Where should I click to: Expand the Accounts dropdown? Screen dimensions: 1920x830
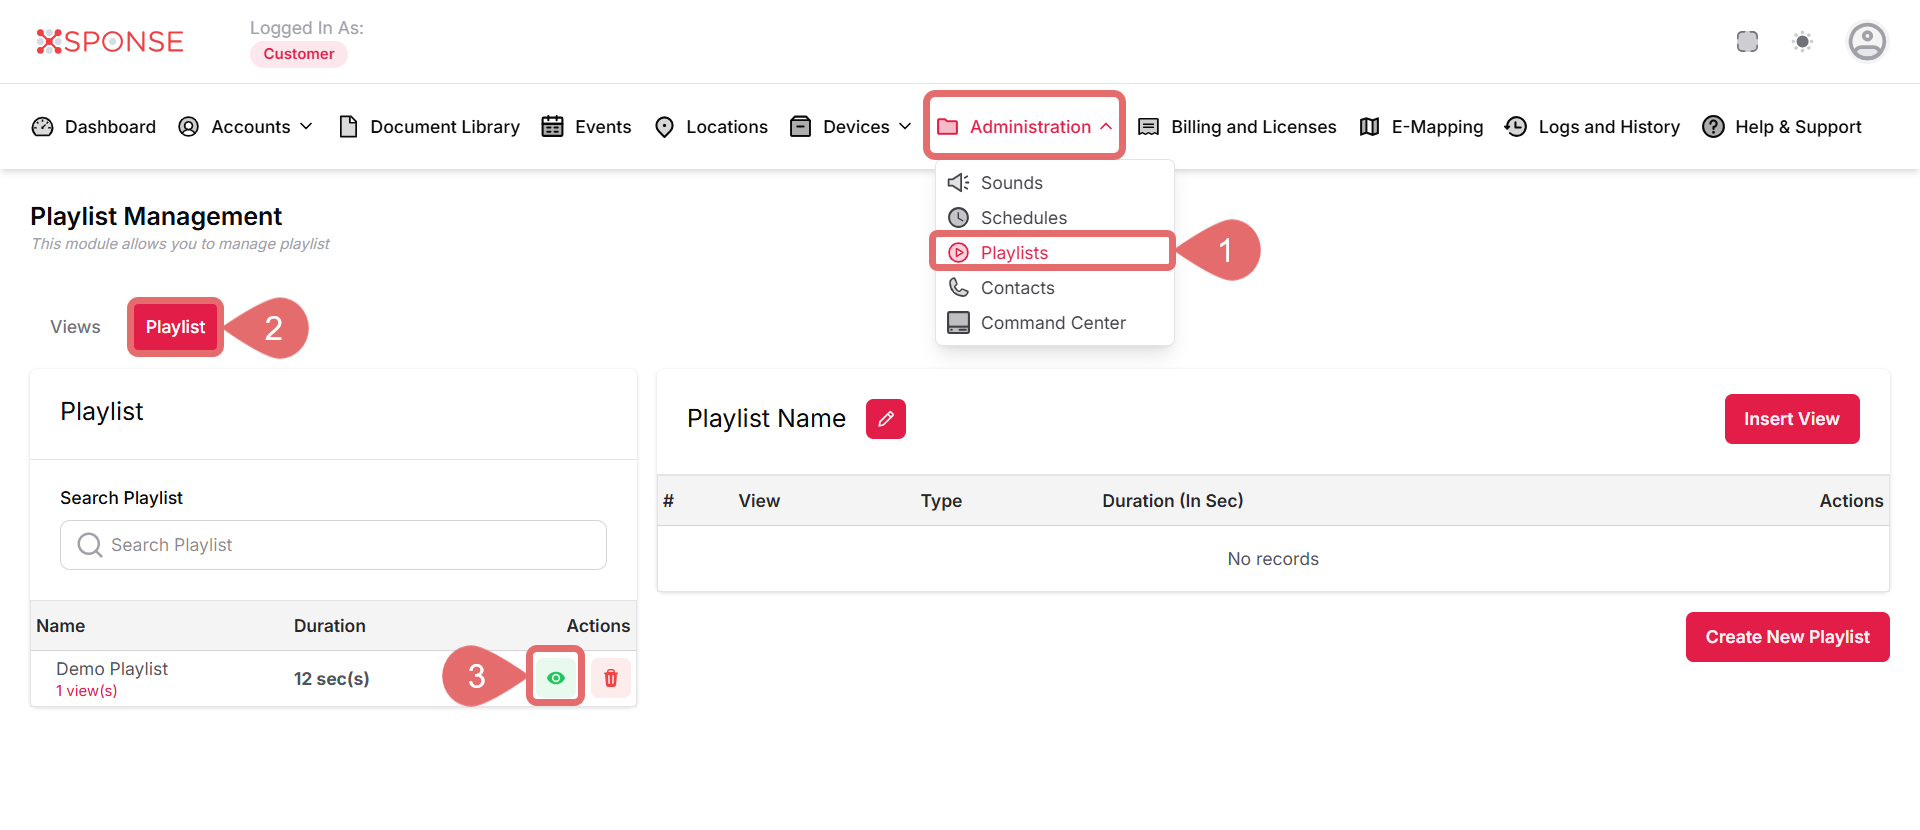[x=246, y=127]
